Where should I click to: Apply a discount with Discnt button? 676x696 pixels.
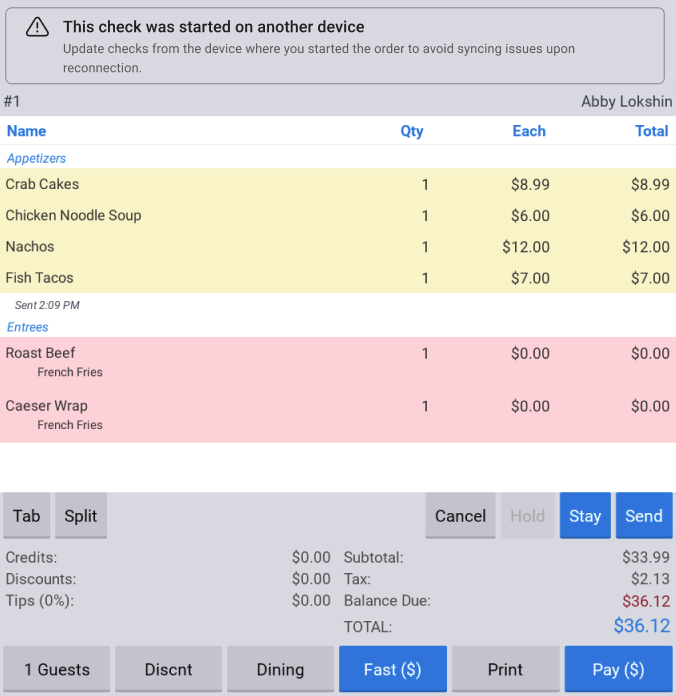pyautogui.click(x=168, y=669)
